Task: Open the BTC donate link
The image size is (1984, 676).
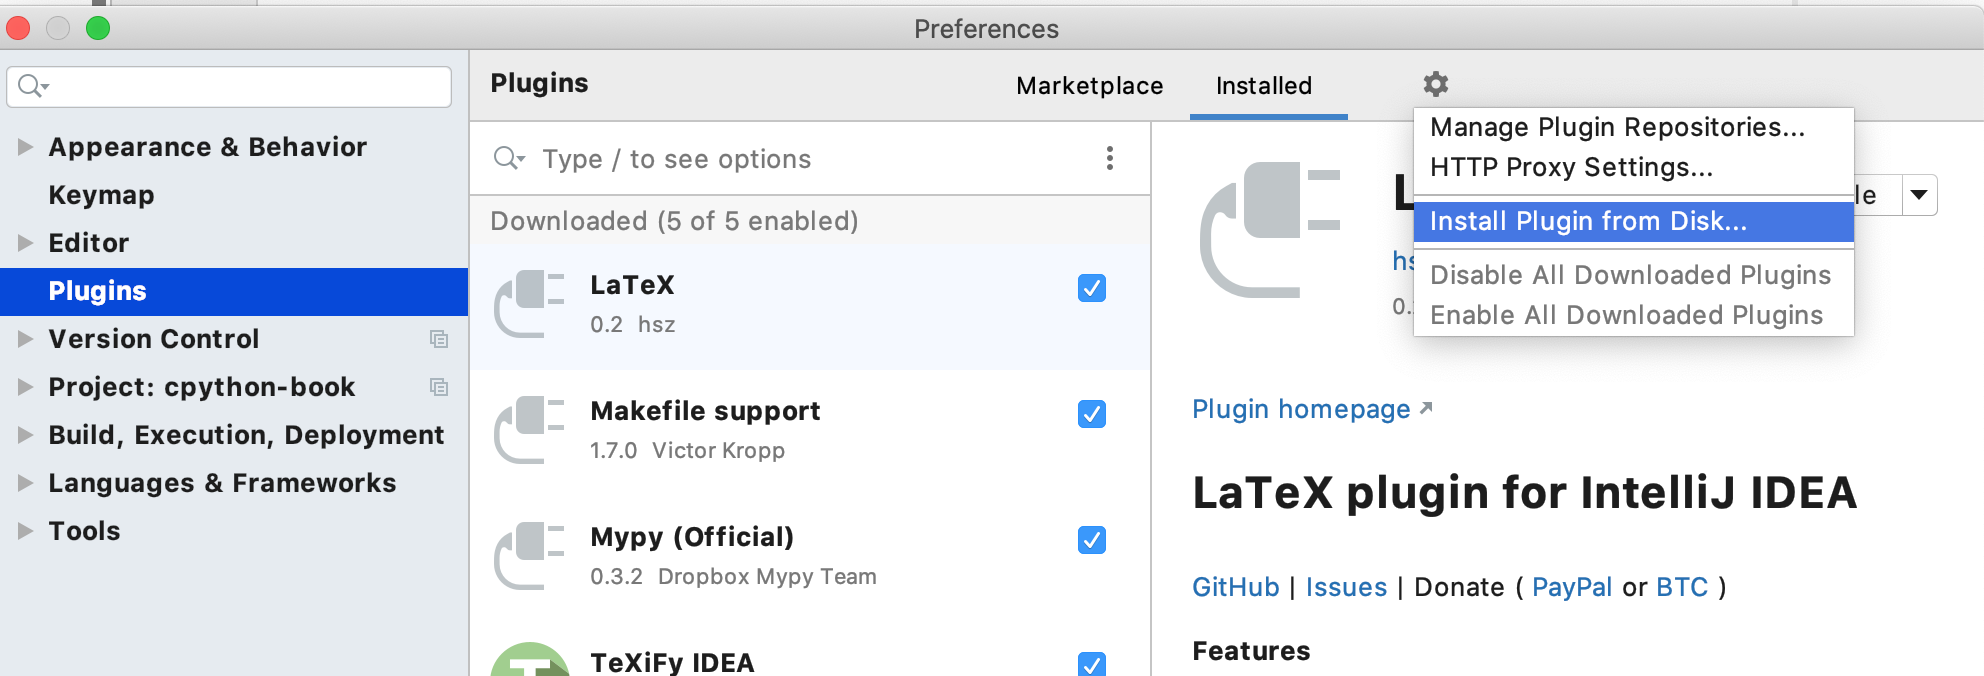Action: pyautogui.click(x=1682, y=587)
